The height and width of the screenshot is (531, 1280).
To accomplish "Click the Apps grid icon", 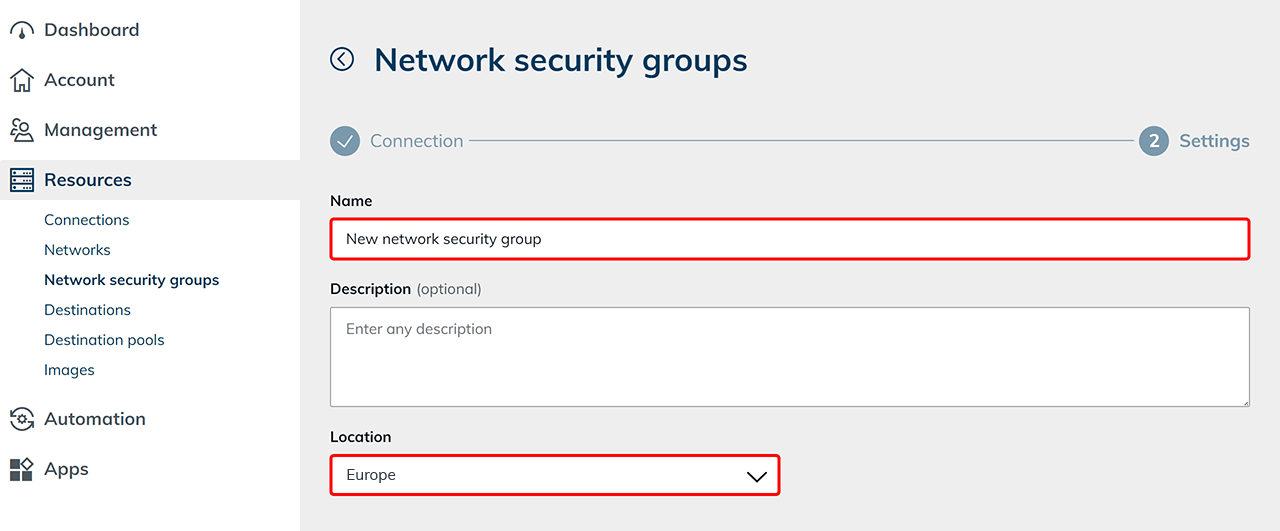I will (22, 469).
